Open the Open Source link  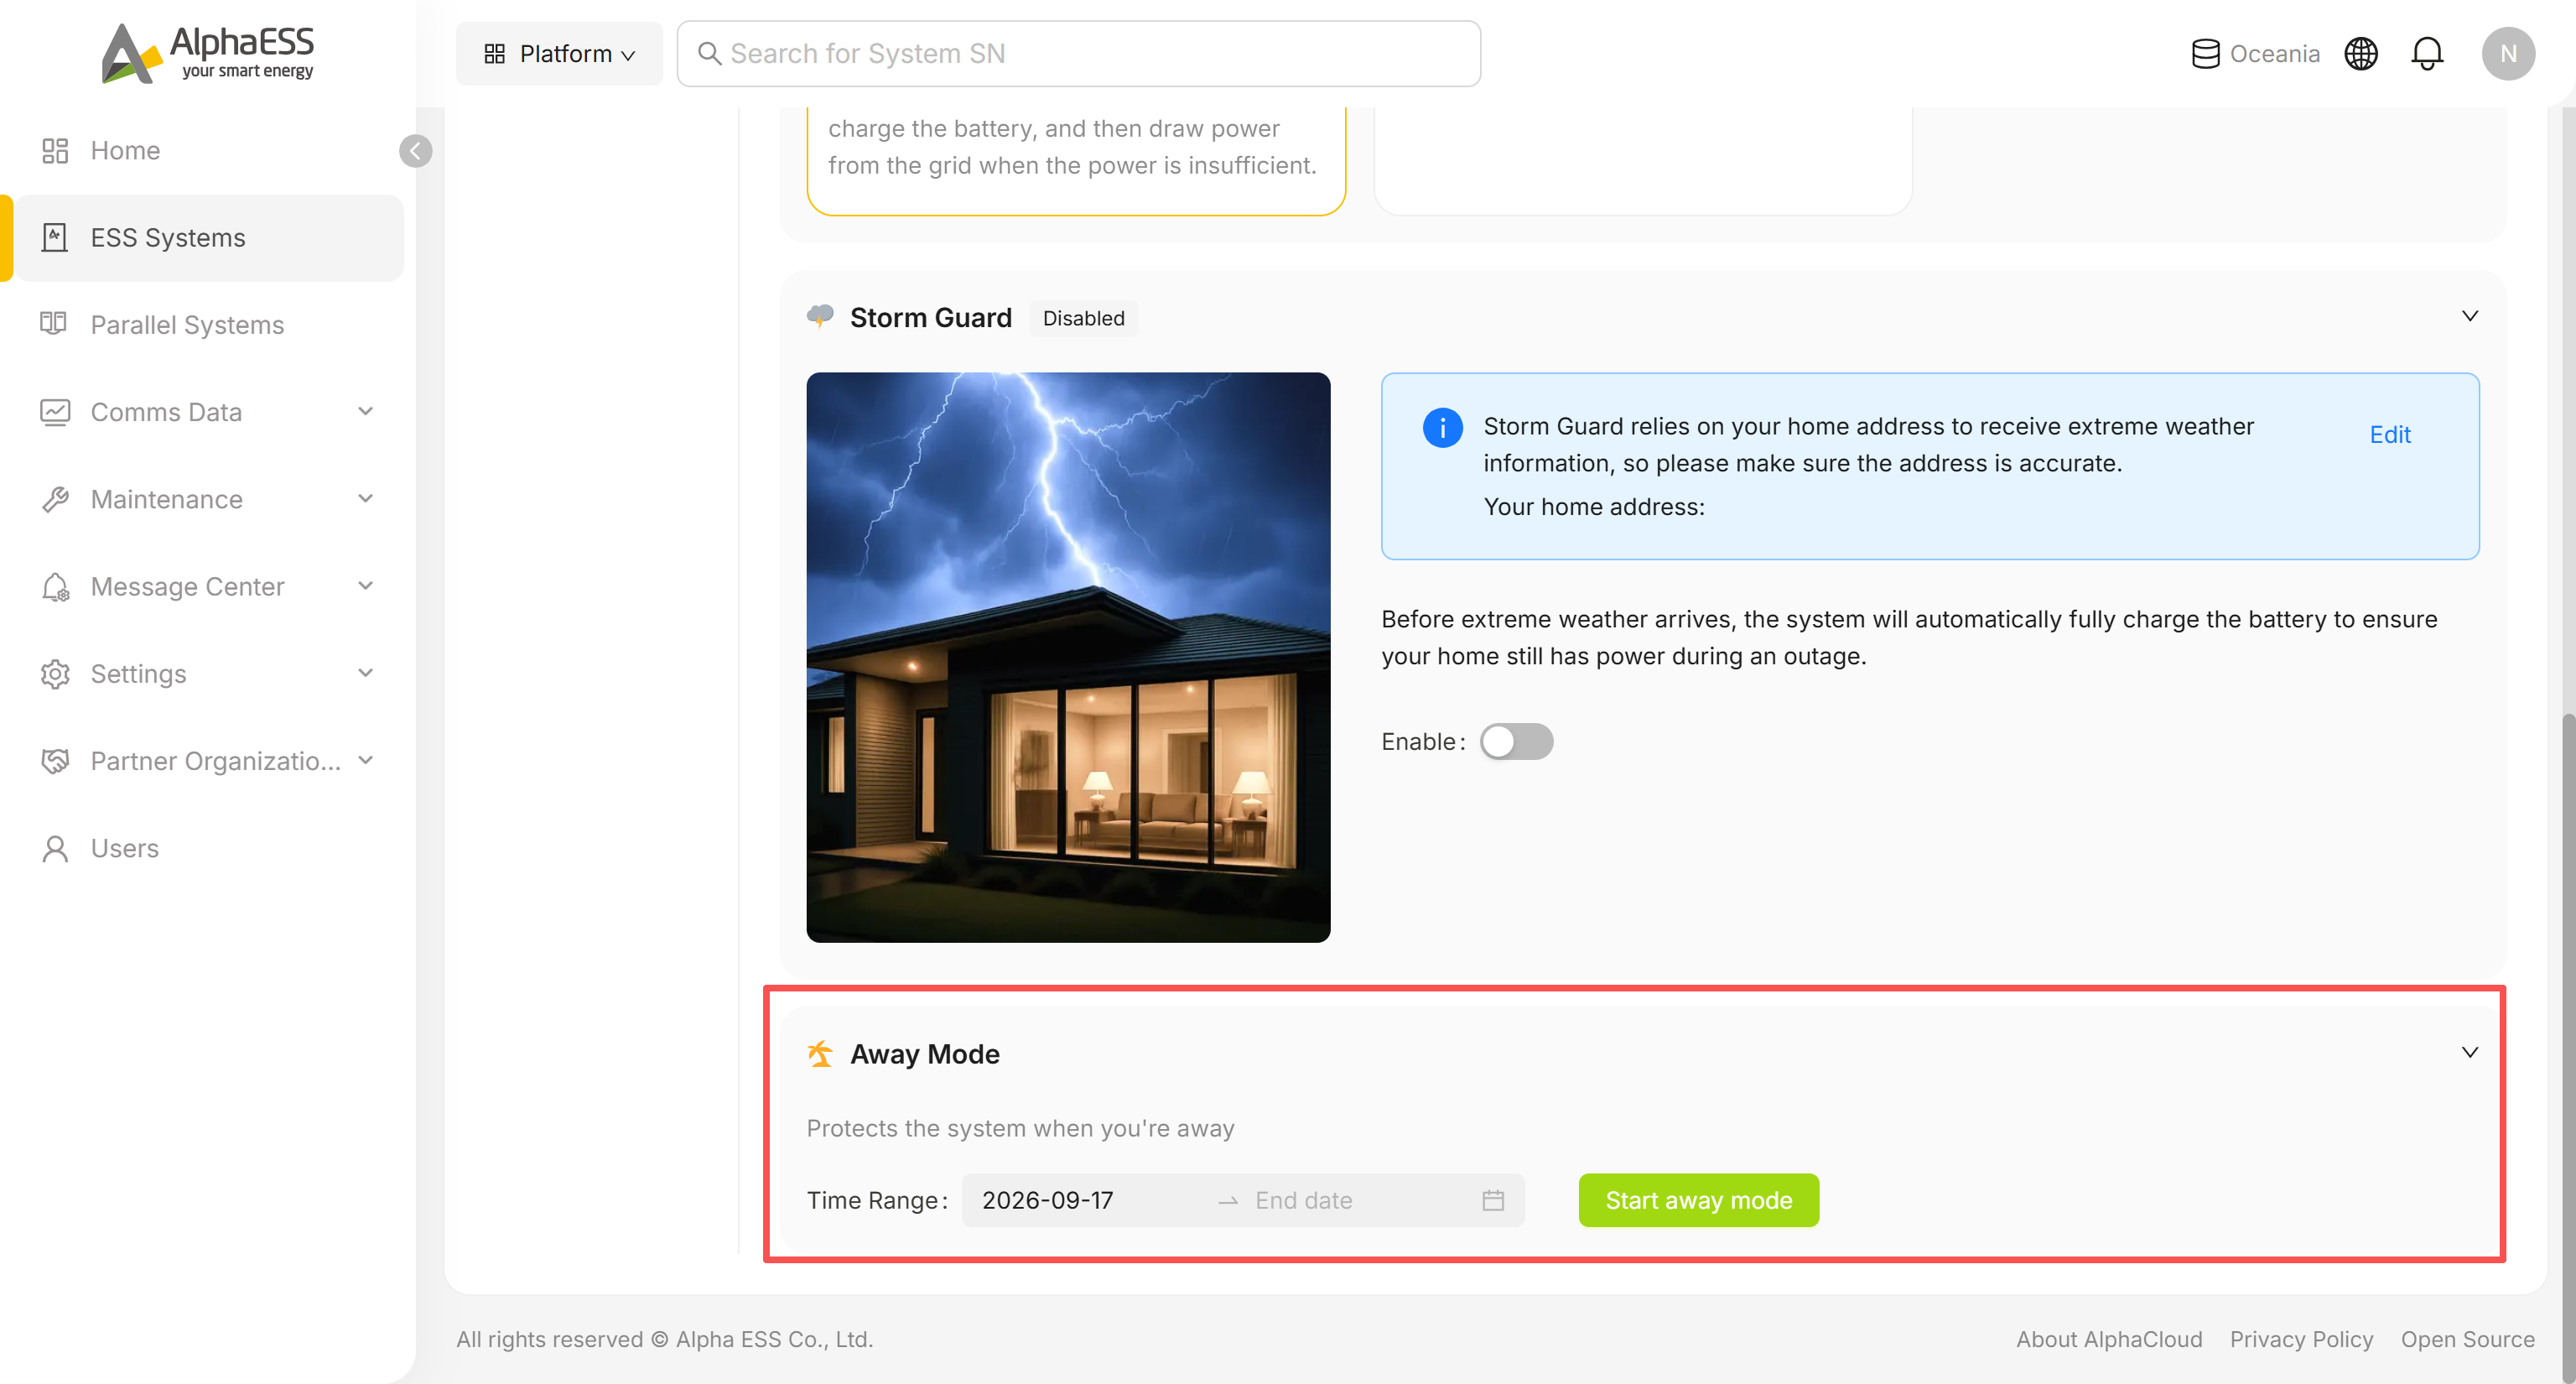2467,1339
